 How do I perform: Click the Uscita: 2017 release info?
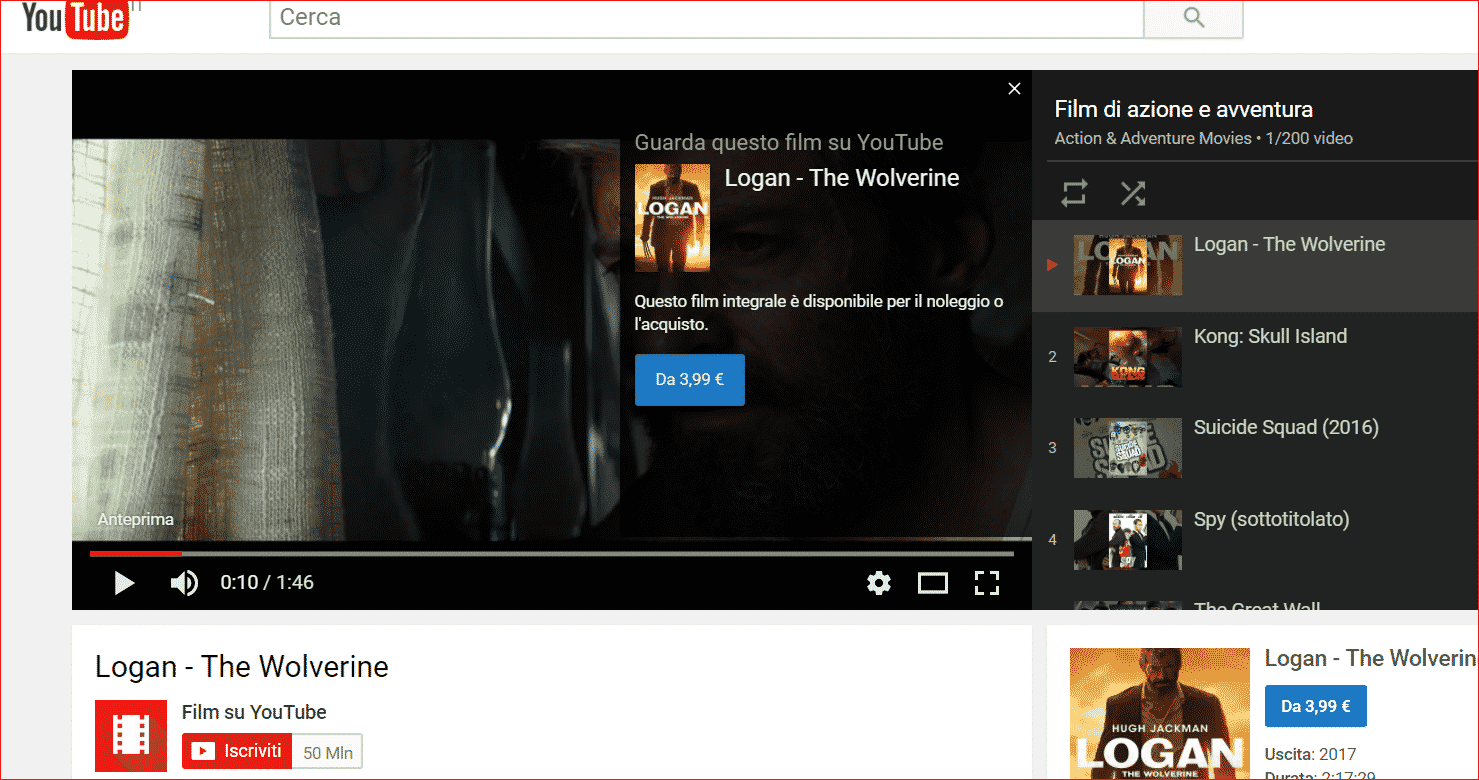1310,754
